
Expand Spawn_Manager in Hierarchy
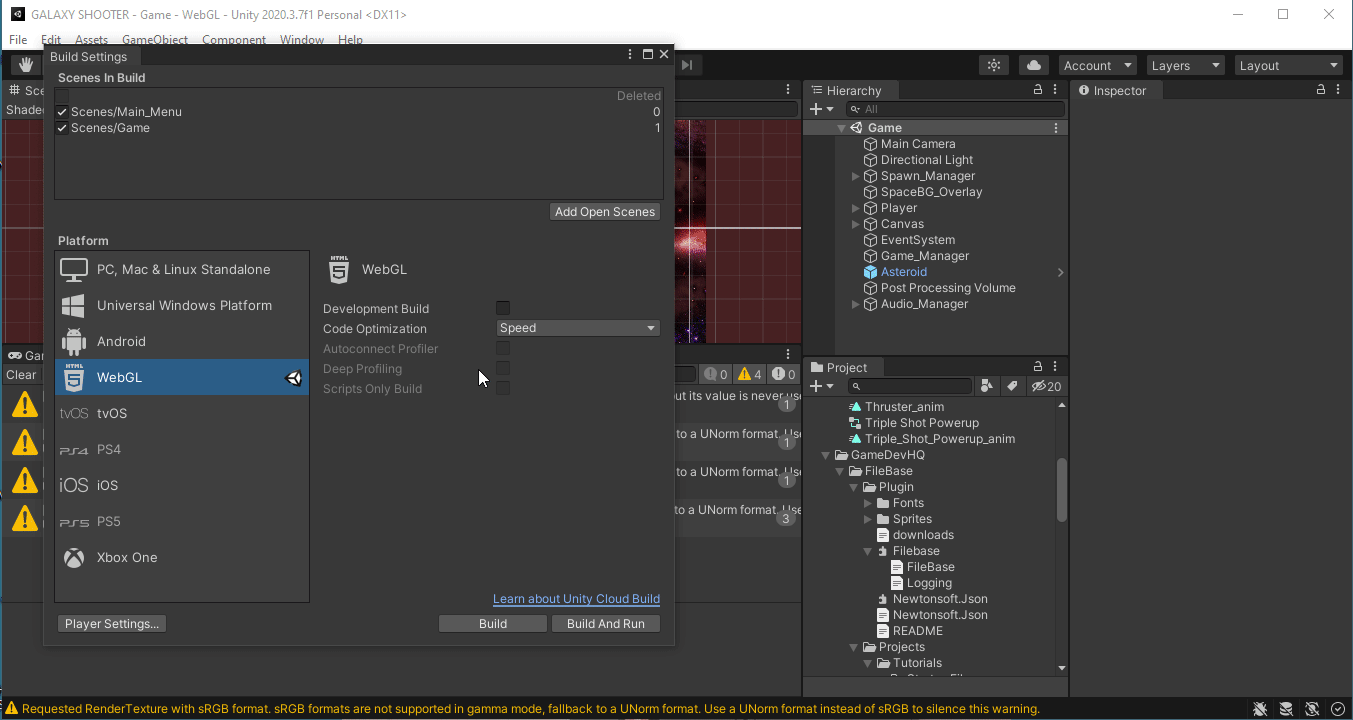pos(856,176)
